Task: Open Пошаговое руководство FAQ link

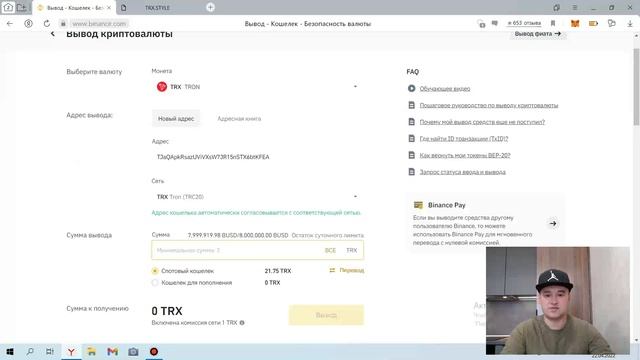Action: coord(489,105)
